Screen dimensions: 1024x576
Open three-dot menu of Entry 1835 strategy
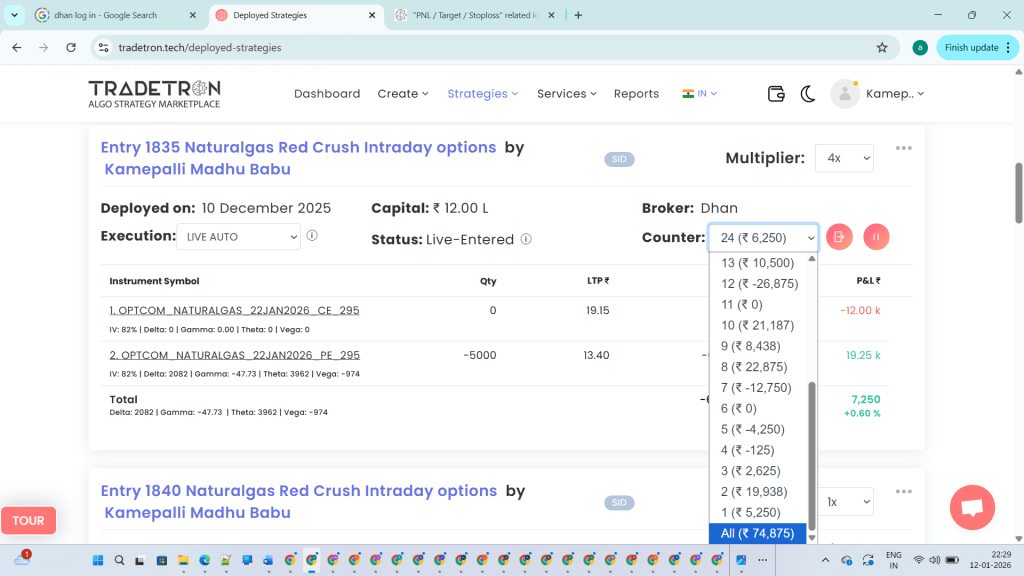point(904,148)
